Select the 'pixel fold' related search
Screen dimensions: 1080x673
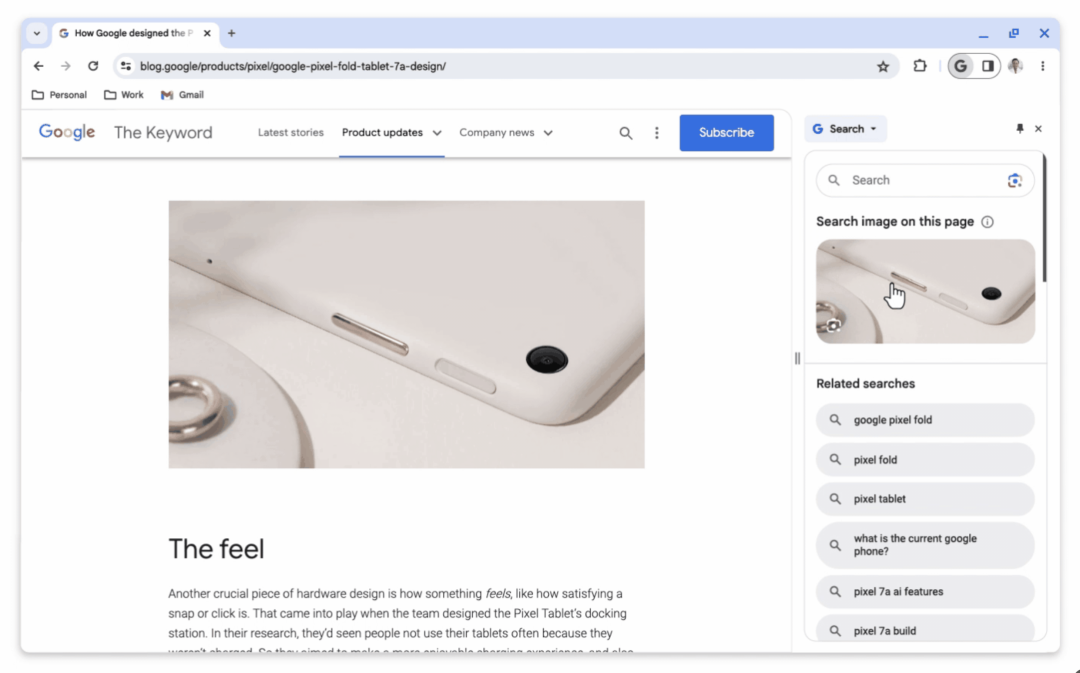(x=925, y=459)
